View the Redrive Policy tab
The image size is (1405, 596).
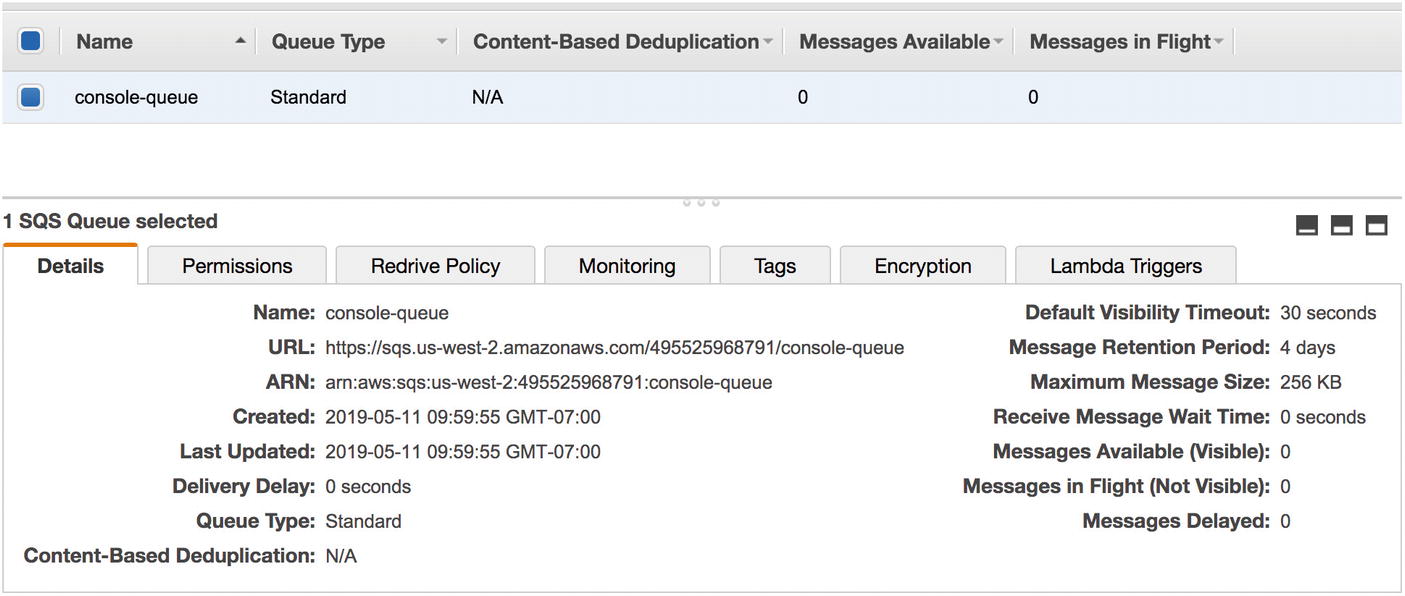(434, 265)
